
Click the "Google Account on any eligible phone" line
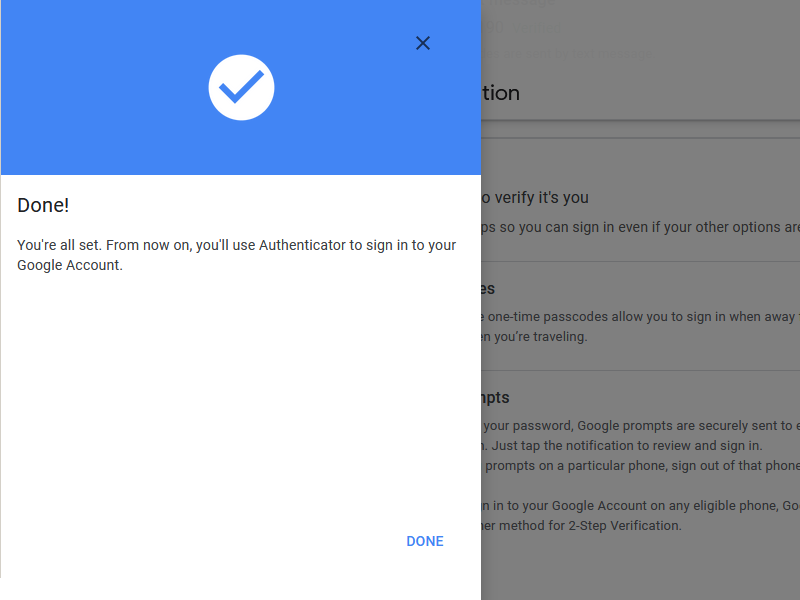[640, 506]
